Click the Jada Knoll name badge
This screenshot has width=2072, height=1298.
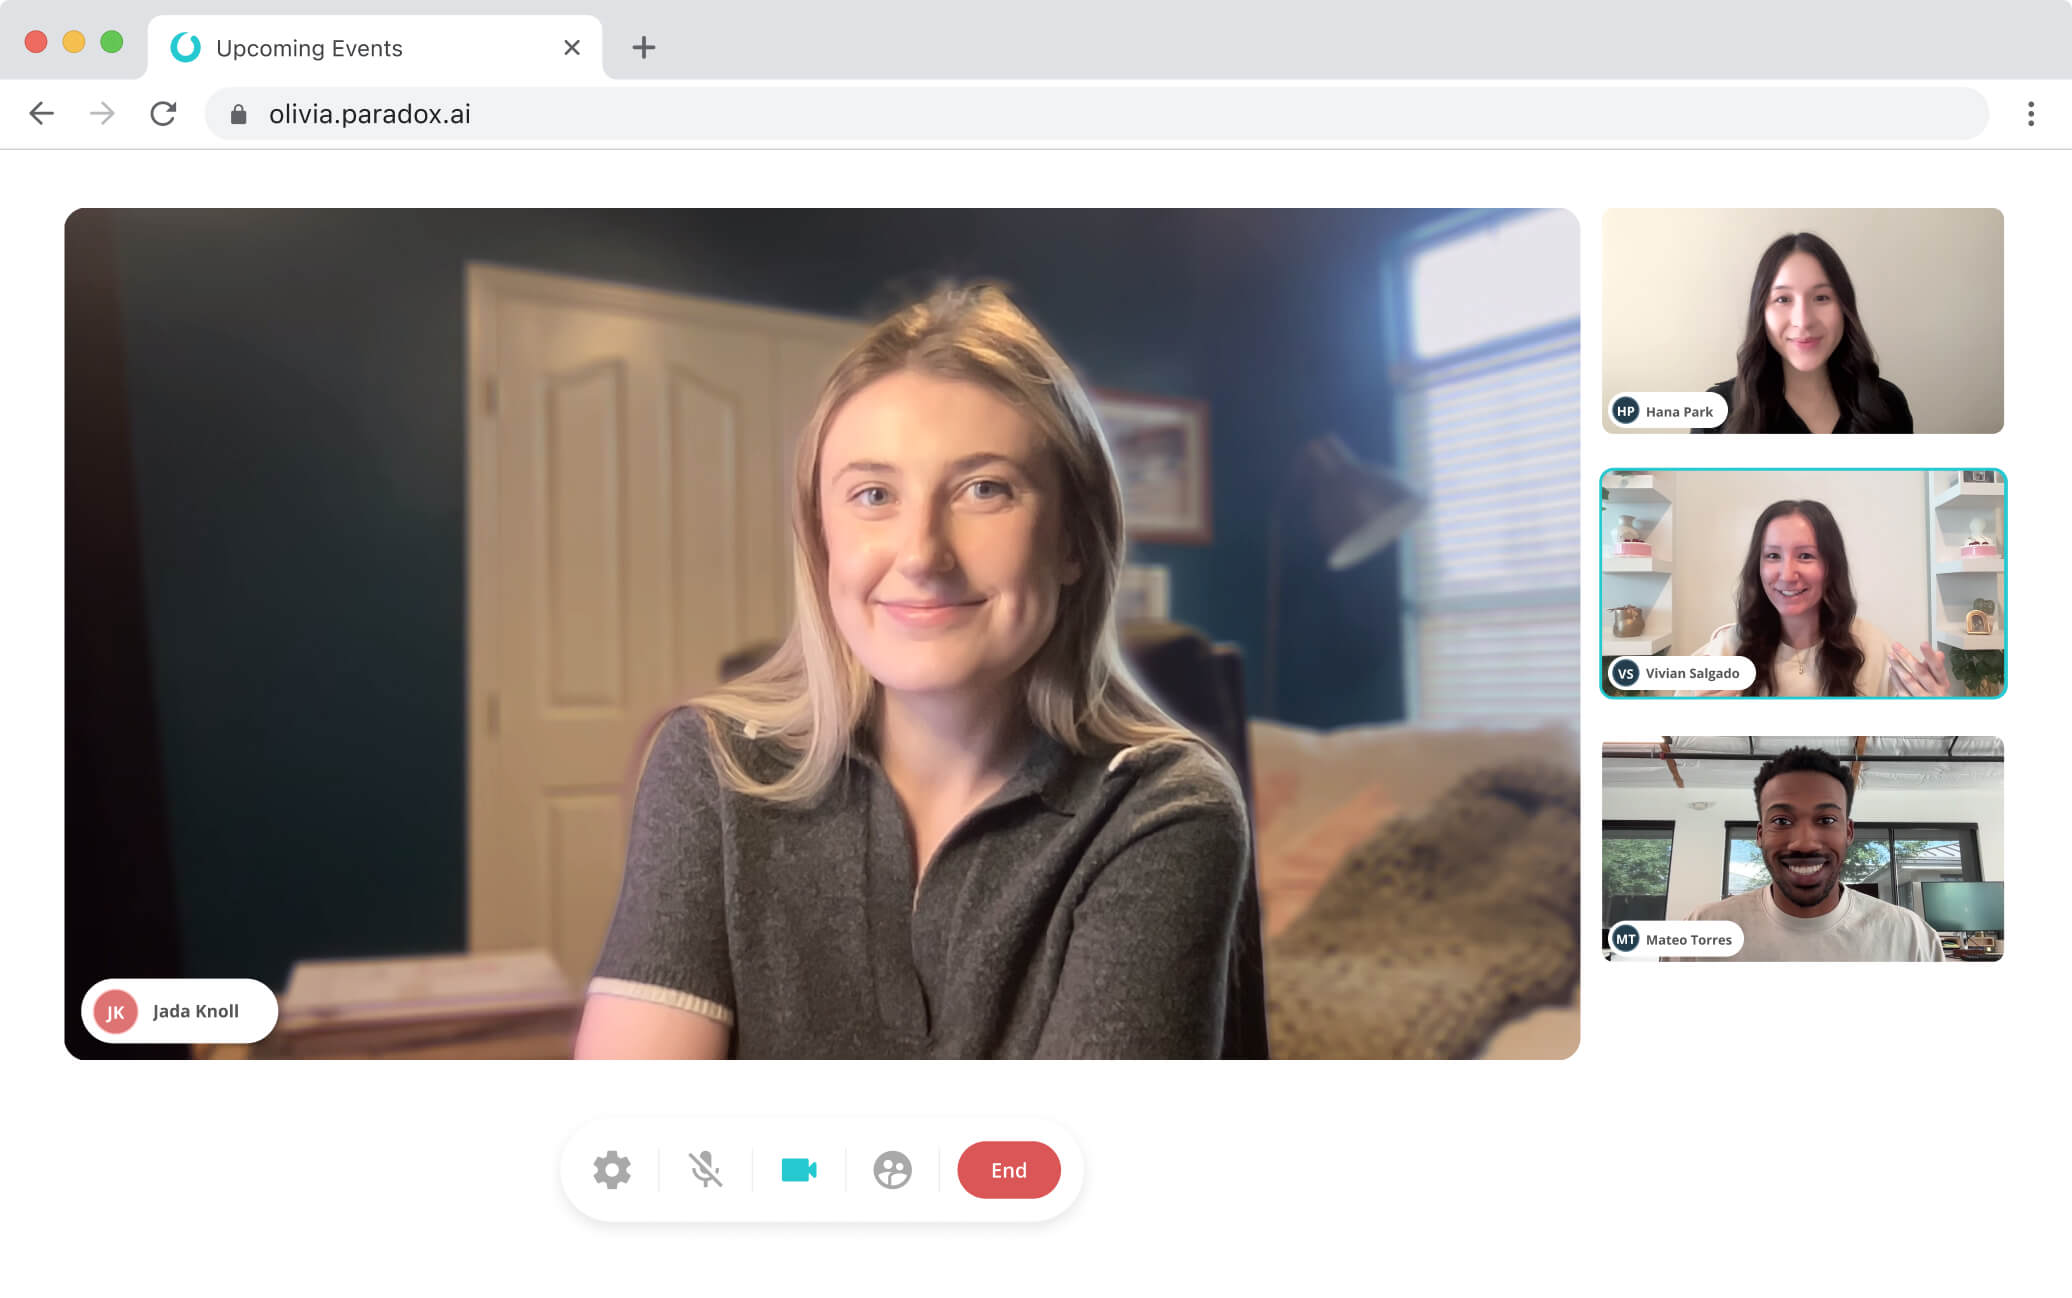coord(195,1011)
